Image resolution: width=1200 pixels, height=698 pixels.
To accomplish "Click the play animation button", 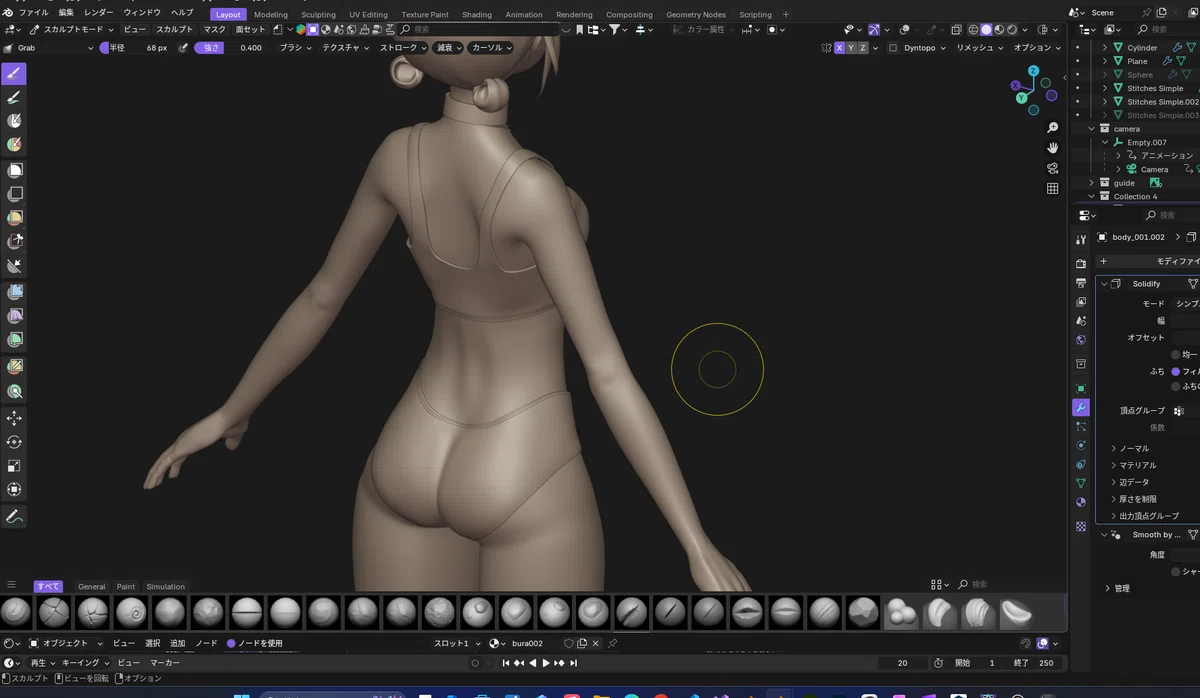I will pyautogui.click(x=546, y=663).
